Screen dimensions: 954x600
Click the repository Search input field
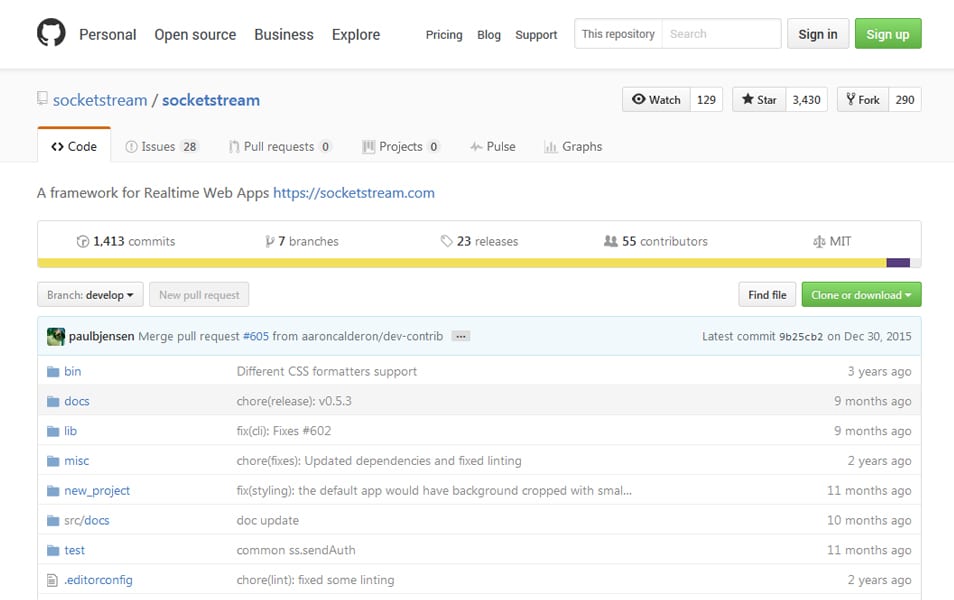click(721, 33)
